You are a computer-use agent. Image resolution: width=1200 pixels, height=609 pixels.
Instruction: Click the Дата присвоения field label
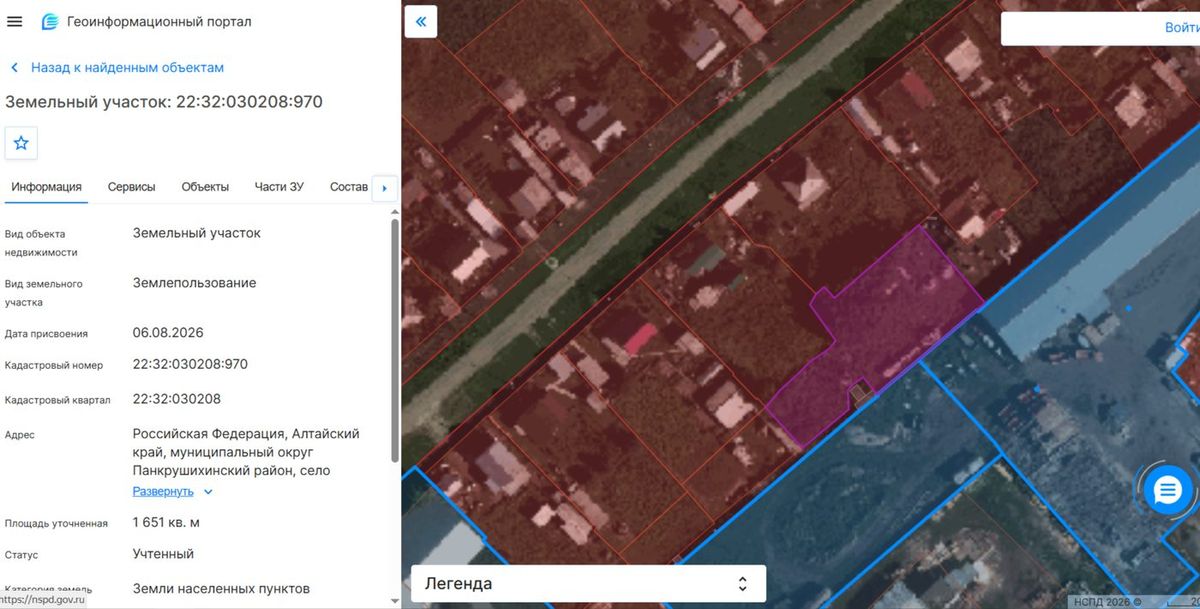46,334
